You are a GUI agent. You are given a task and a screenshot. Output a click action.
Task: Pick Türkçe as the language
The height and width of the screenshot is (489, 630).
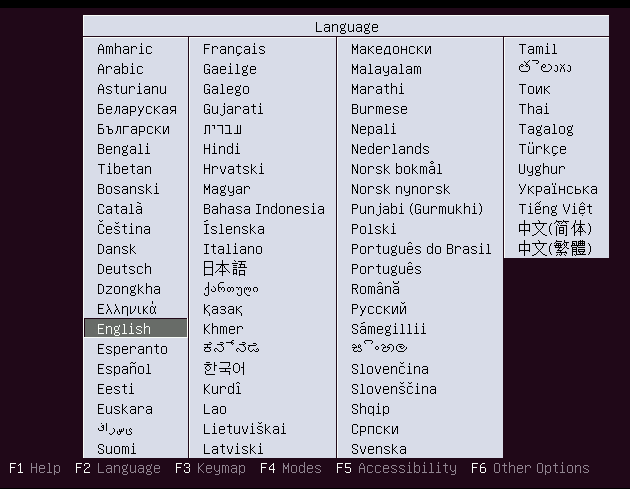[542, 149]
